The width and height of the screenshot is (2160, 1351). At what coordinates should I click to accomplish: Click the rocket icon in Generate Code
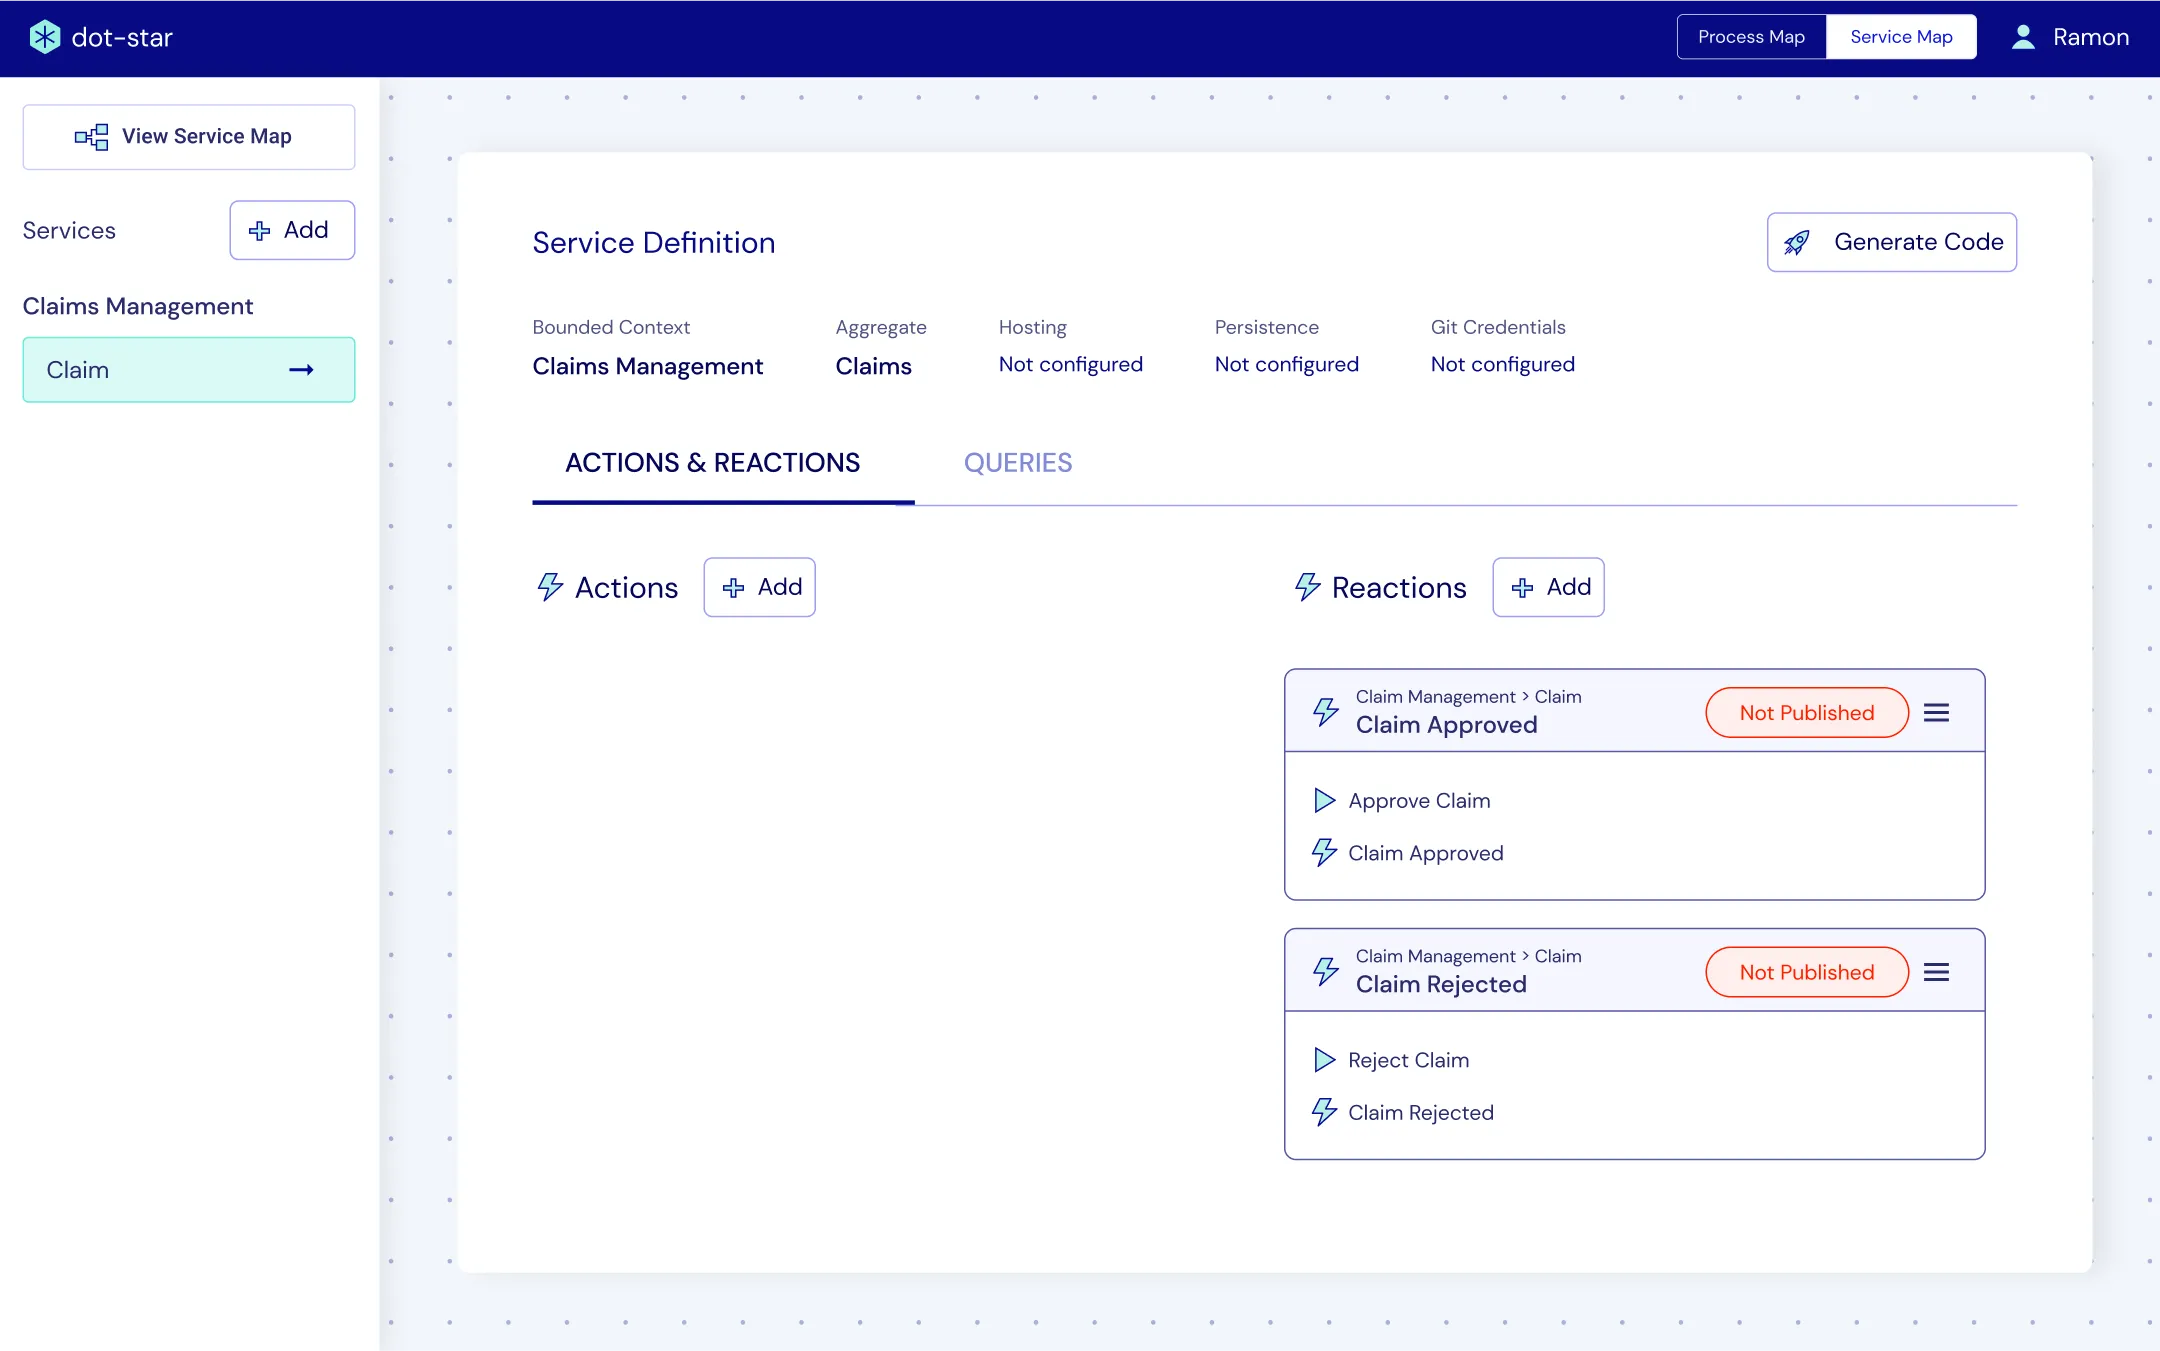pyautogui.click(x=1797, y=242)
